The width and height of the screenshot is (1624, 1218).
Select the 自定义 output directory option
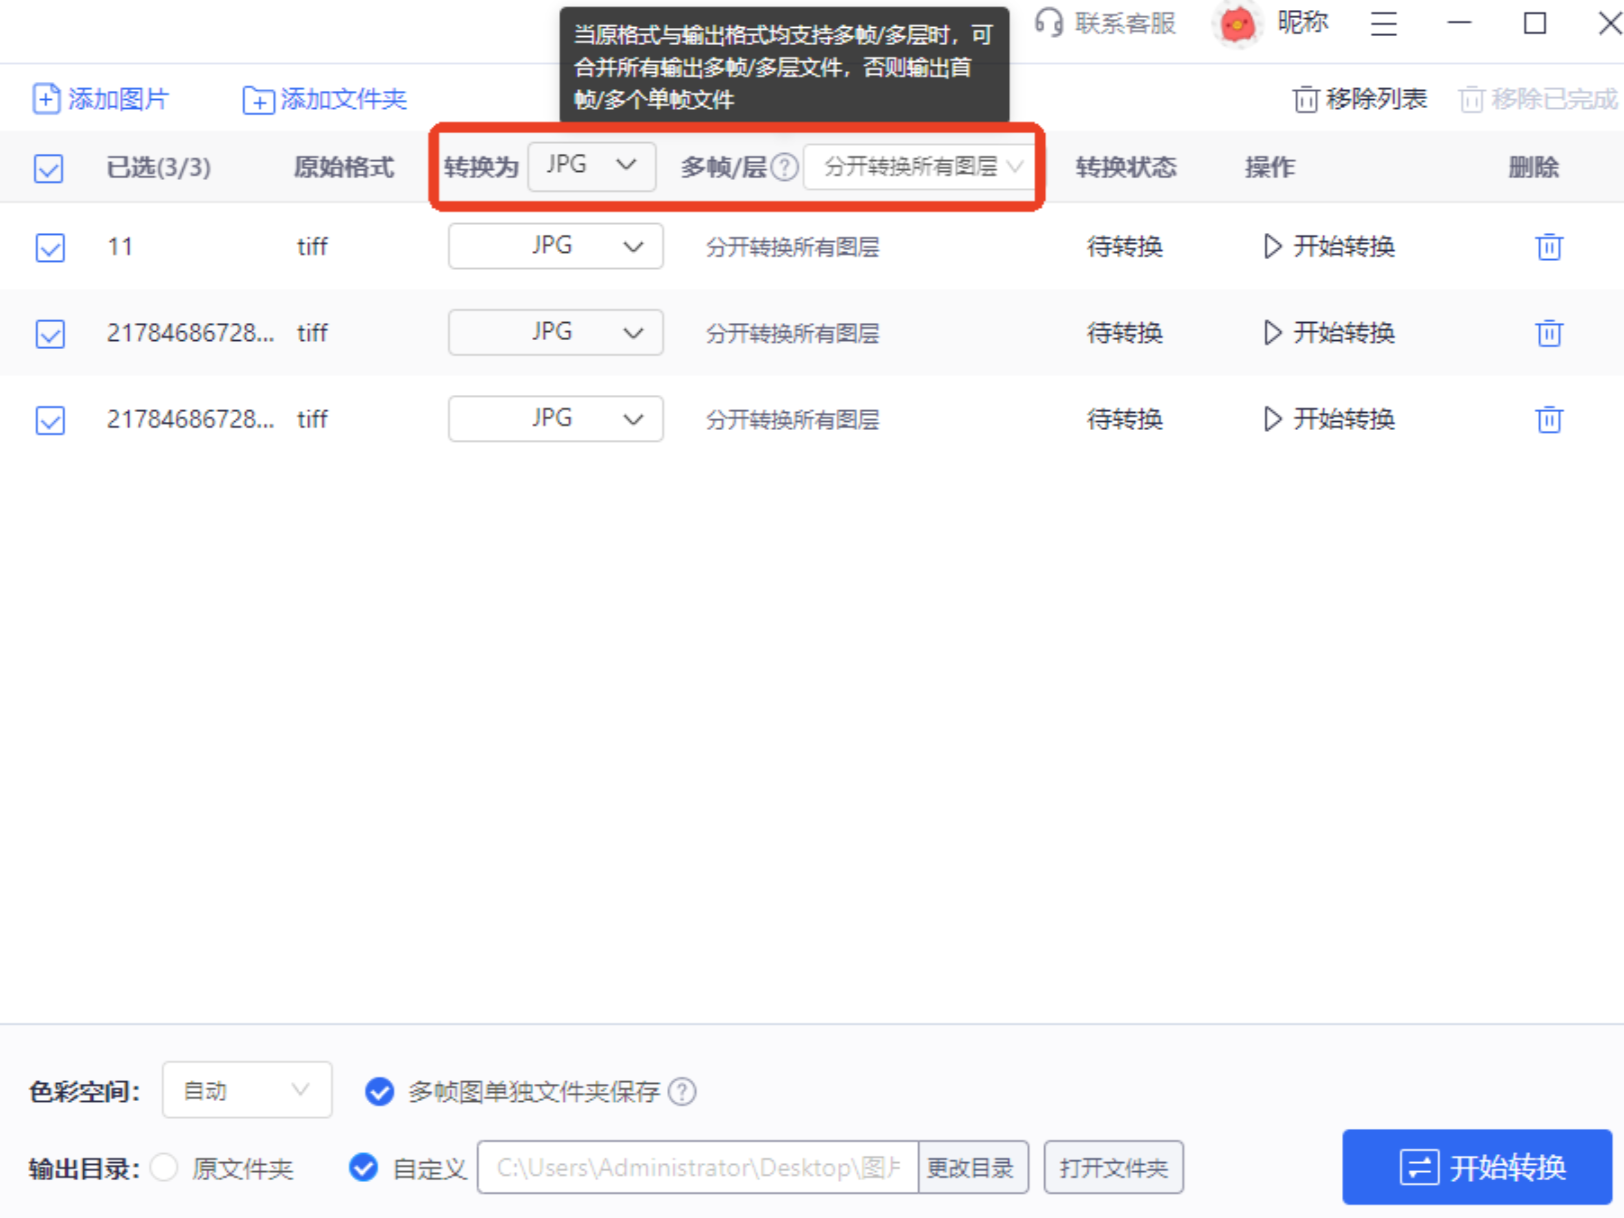click(x=364, y=1167)
